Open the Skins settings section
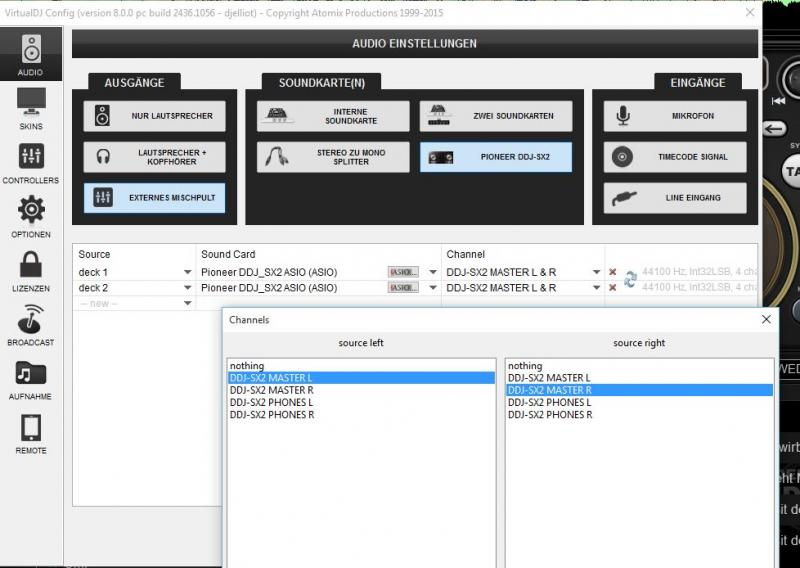The image size is (800, 568). [31, 108]
